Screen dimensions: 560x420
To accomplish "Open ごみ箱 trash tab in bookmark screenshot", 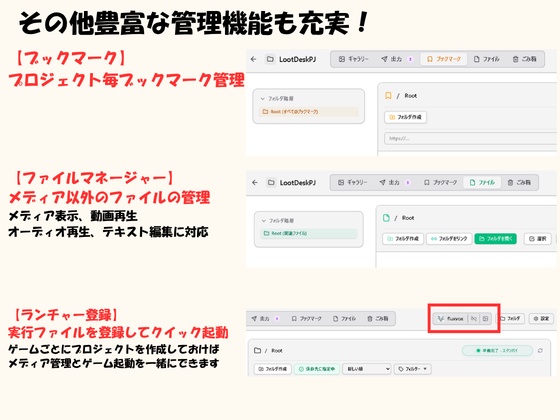I will pos(525,59).
